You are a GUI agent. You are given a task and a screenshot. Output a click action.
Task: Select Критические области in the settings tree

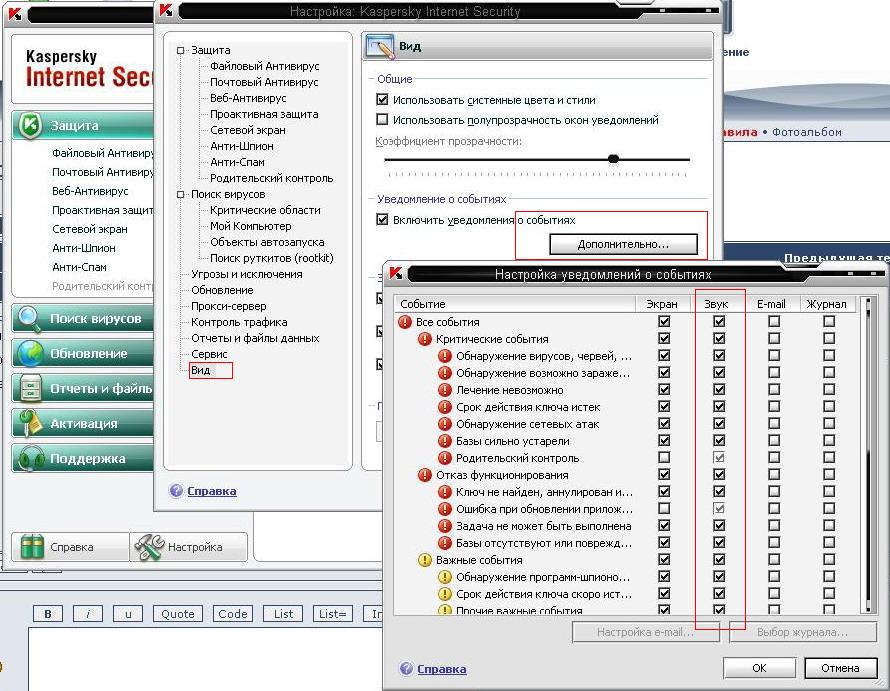(265, 210)
